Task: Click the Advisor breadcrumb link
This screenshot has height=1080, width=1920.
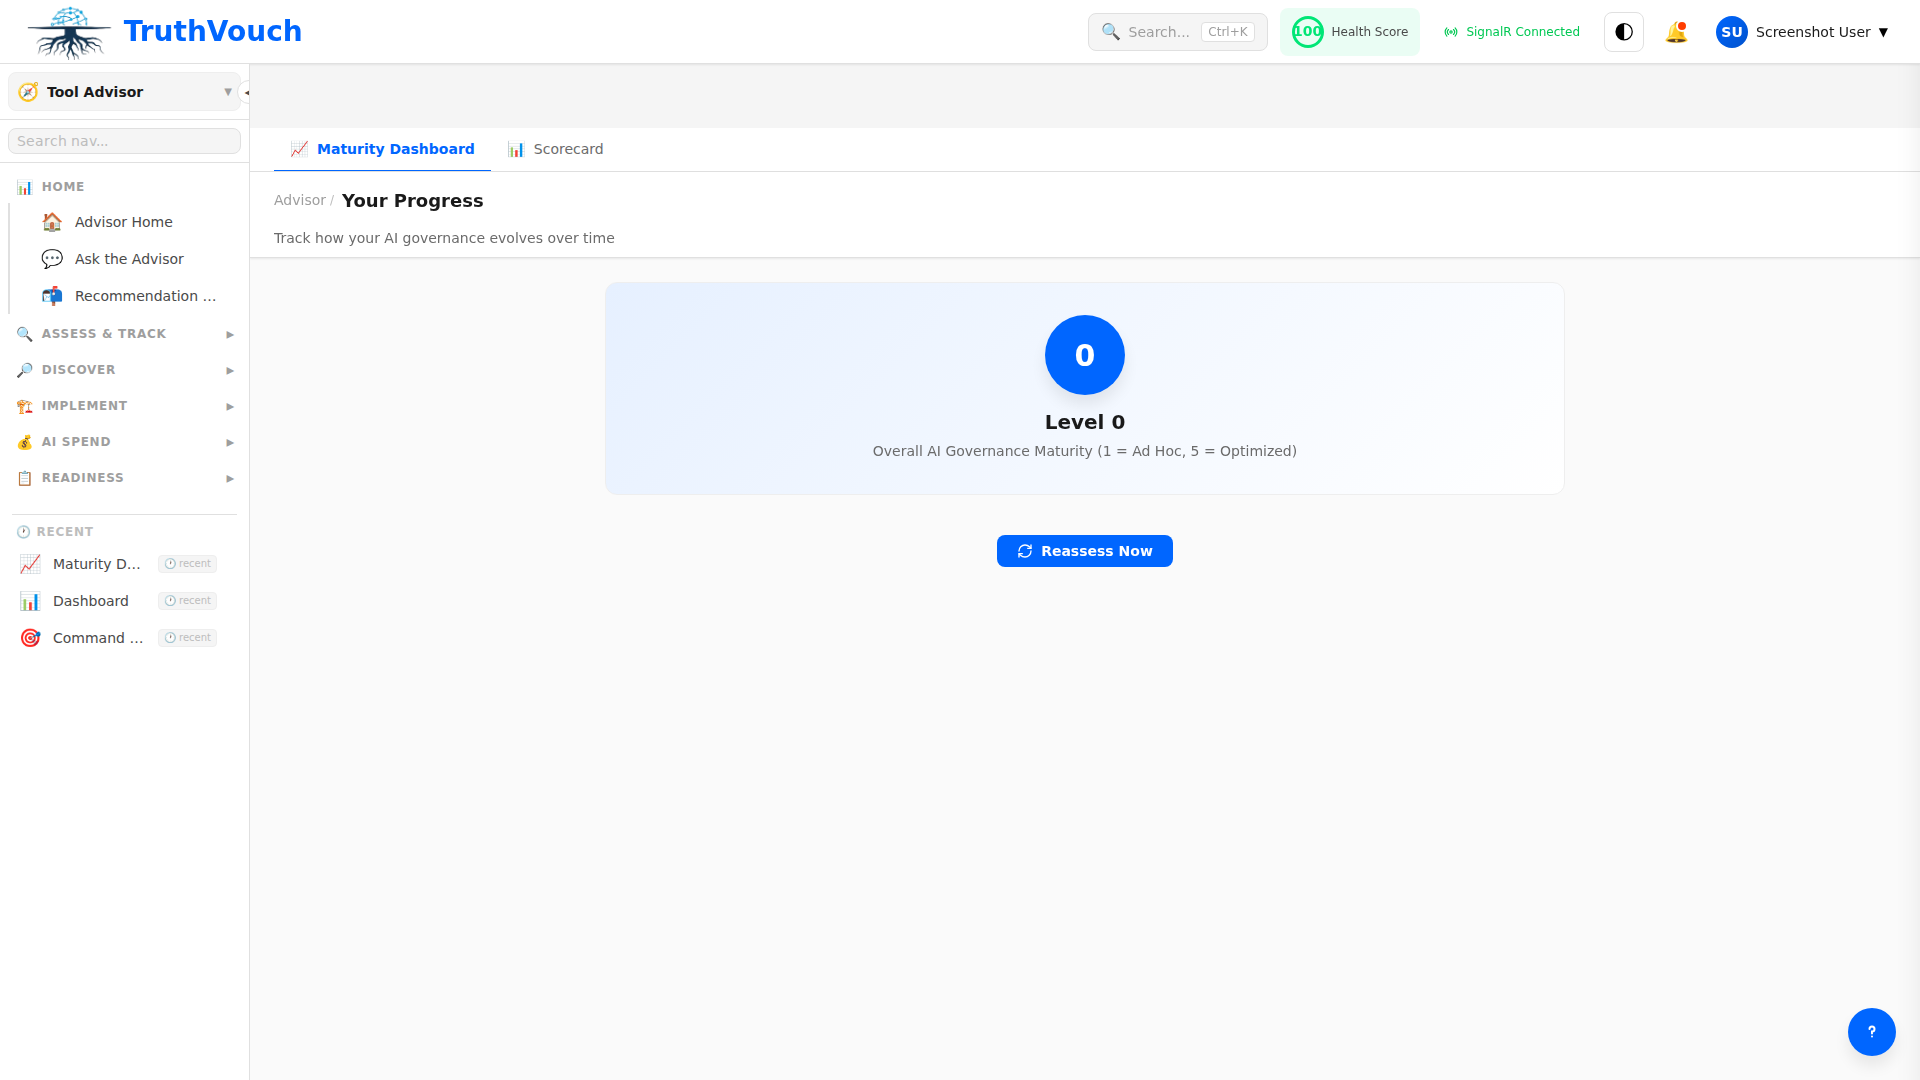Action: click(x=299, y=200)
